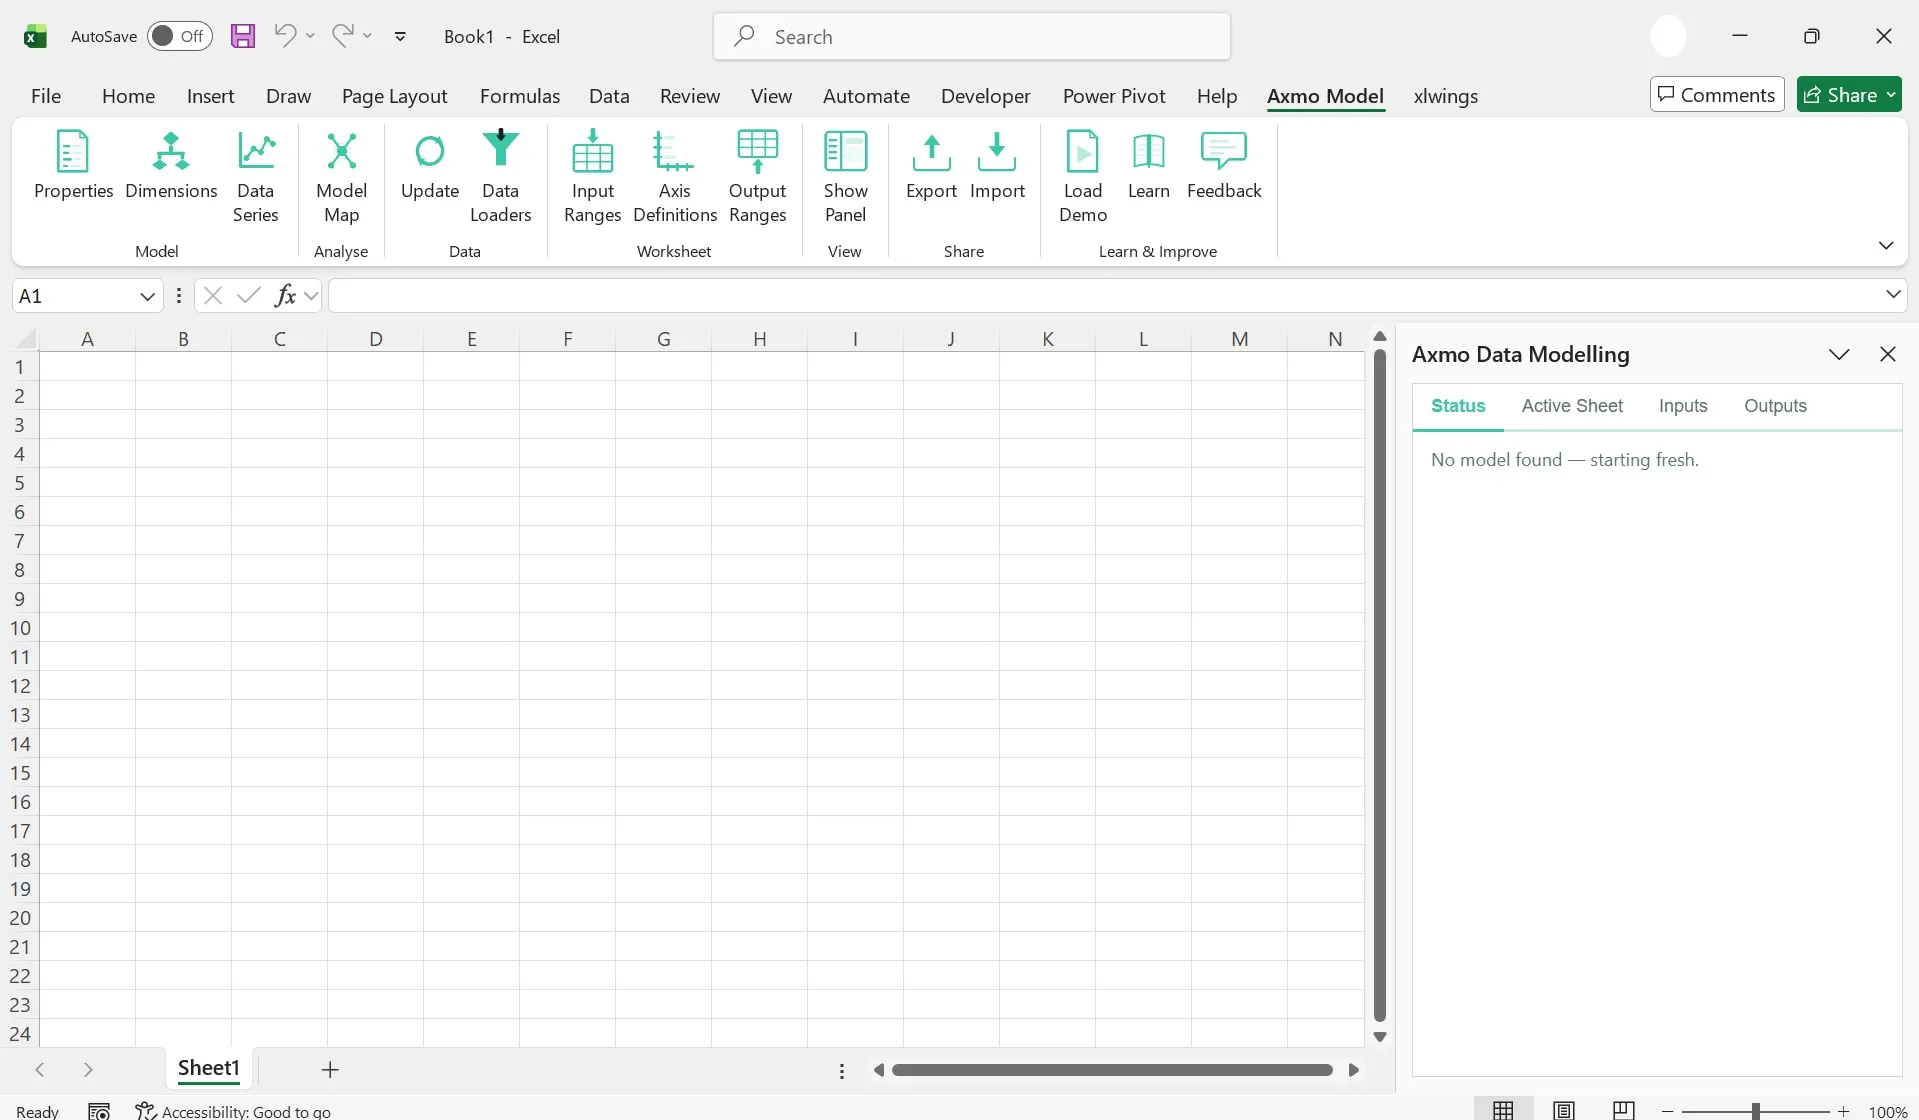Click the macro recording icon in status bar
Image resolution: width=1919 pixels, height=1120 pixels.
[x=99, y=1111]
